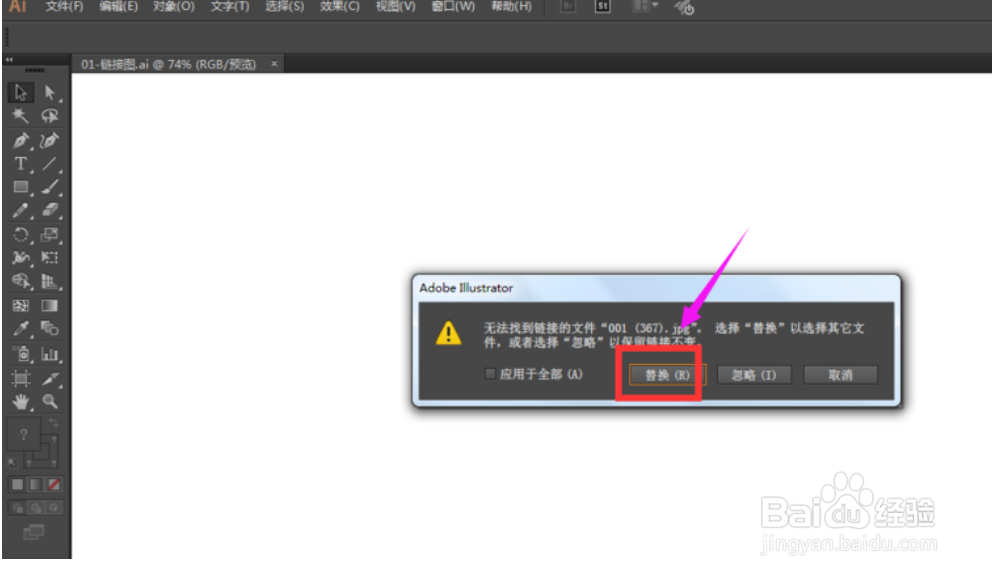This screenshot has width=992, height=578.
Task: Pick the Artboard tool
Action: [20, 378]
